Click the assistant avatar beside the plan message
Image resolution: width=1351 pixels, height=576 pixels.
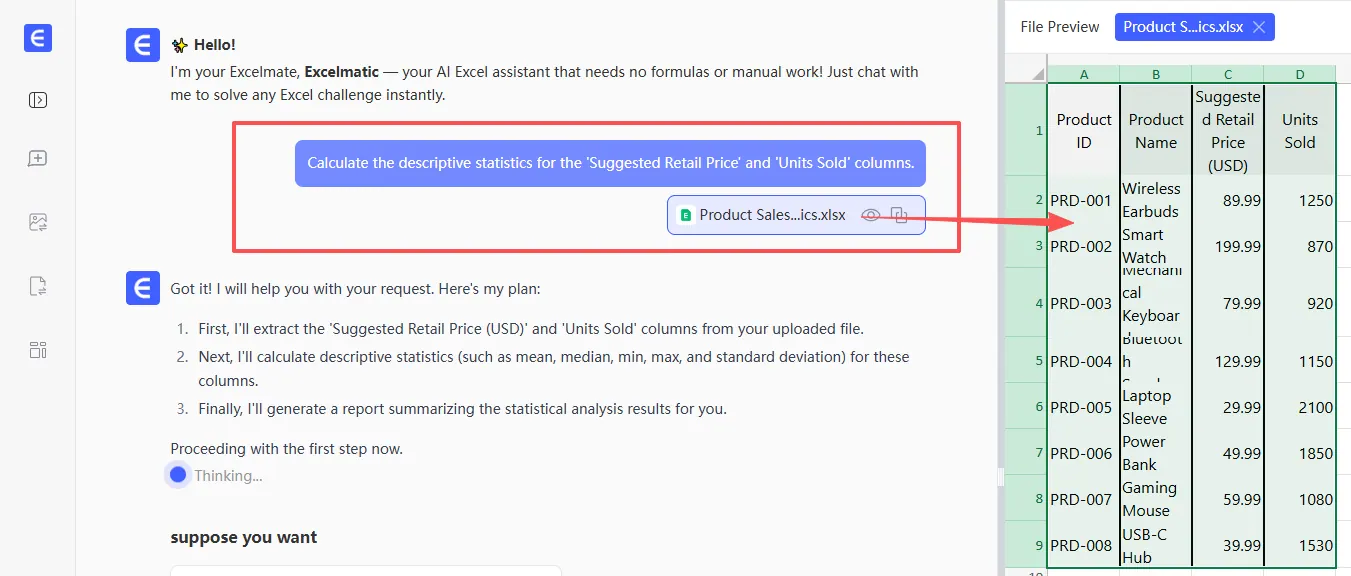(143, 288)
